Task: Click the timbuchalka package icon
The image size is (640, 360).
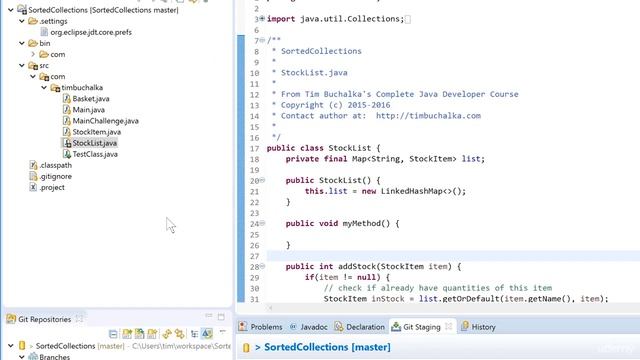Action: pos(55,87)
